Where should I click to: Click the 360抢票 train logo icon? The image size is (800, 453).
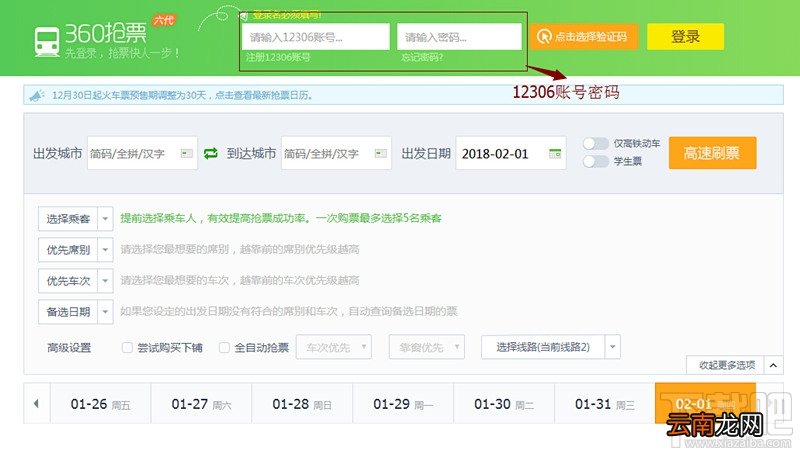46,41
